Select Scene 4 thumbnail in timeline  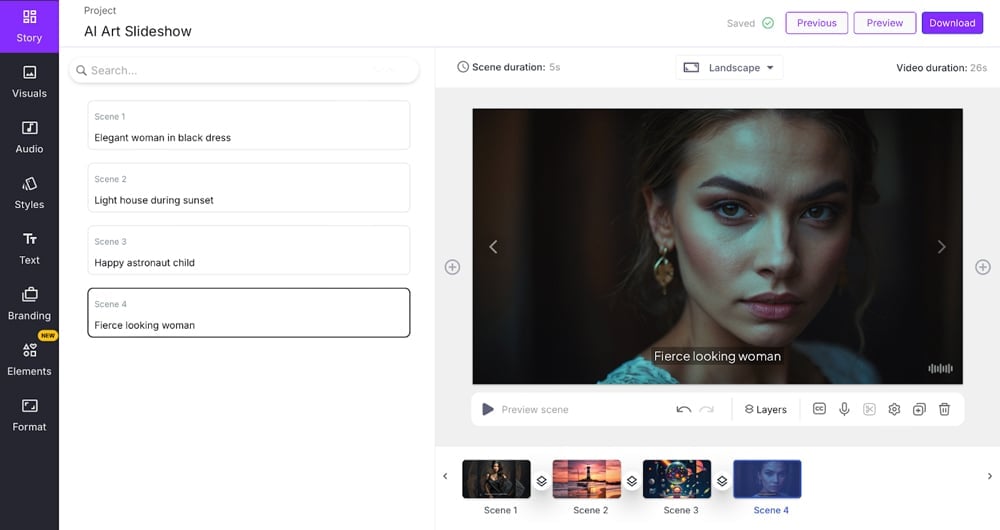pyautogui.click(x=767, y=479)
